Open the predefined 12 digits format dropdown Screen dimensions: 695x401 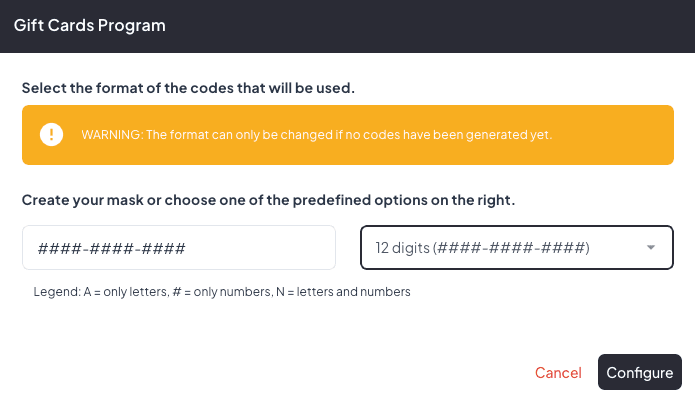click(516, 248)
